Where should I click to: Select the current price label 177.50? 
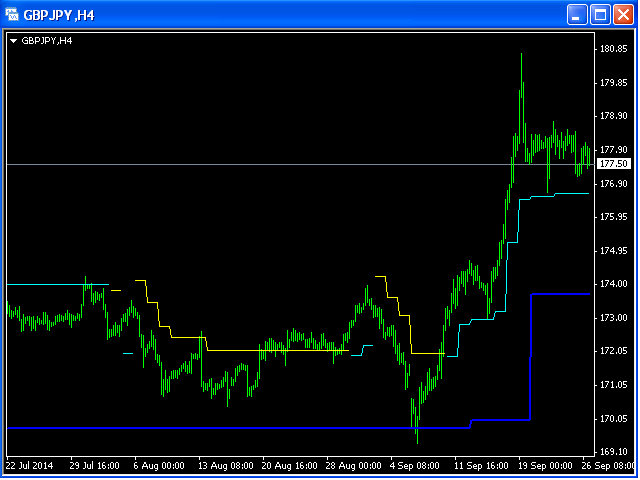coord(613,164)
